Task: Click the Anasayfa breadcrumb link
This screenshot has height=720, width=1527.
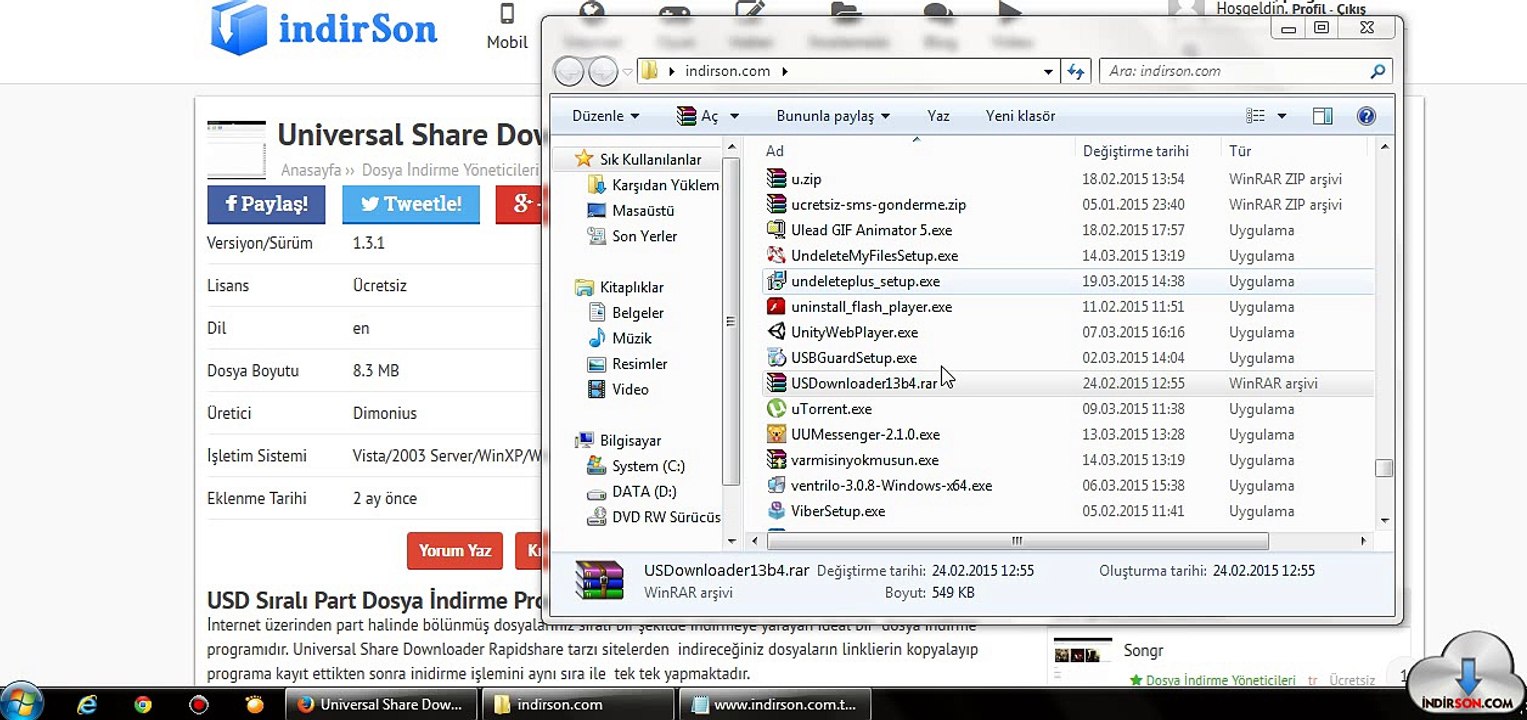Action: point(311,170)
